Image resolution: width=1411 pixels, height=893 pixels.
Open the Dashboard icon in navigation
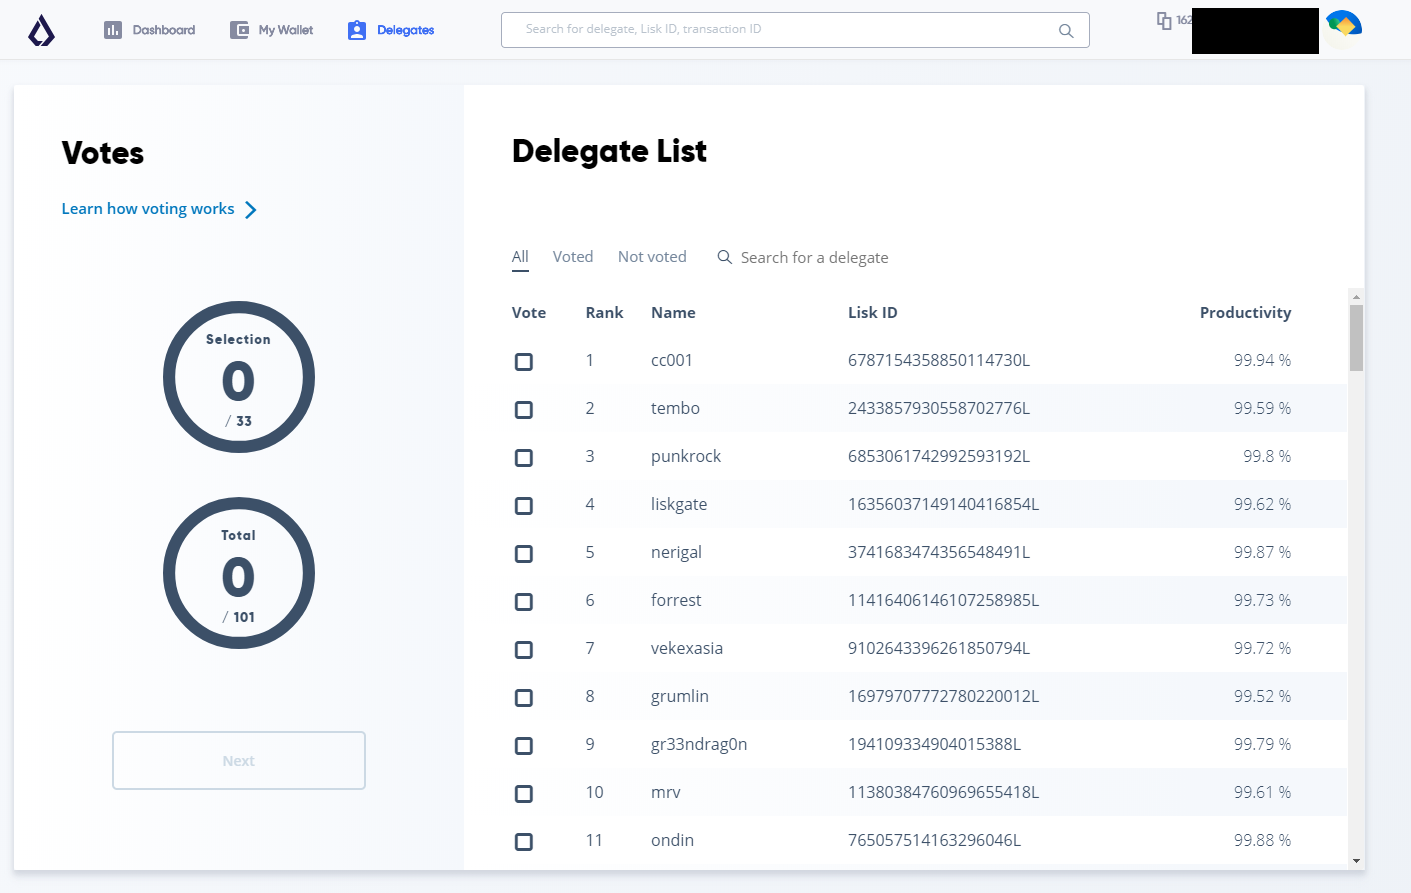coord(113,30)
